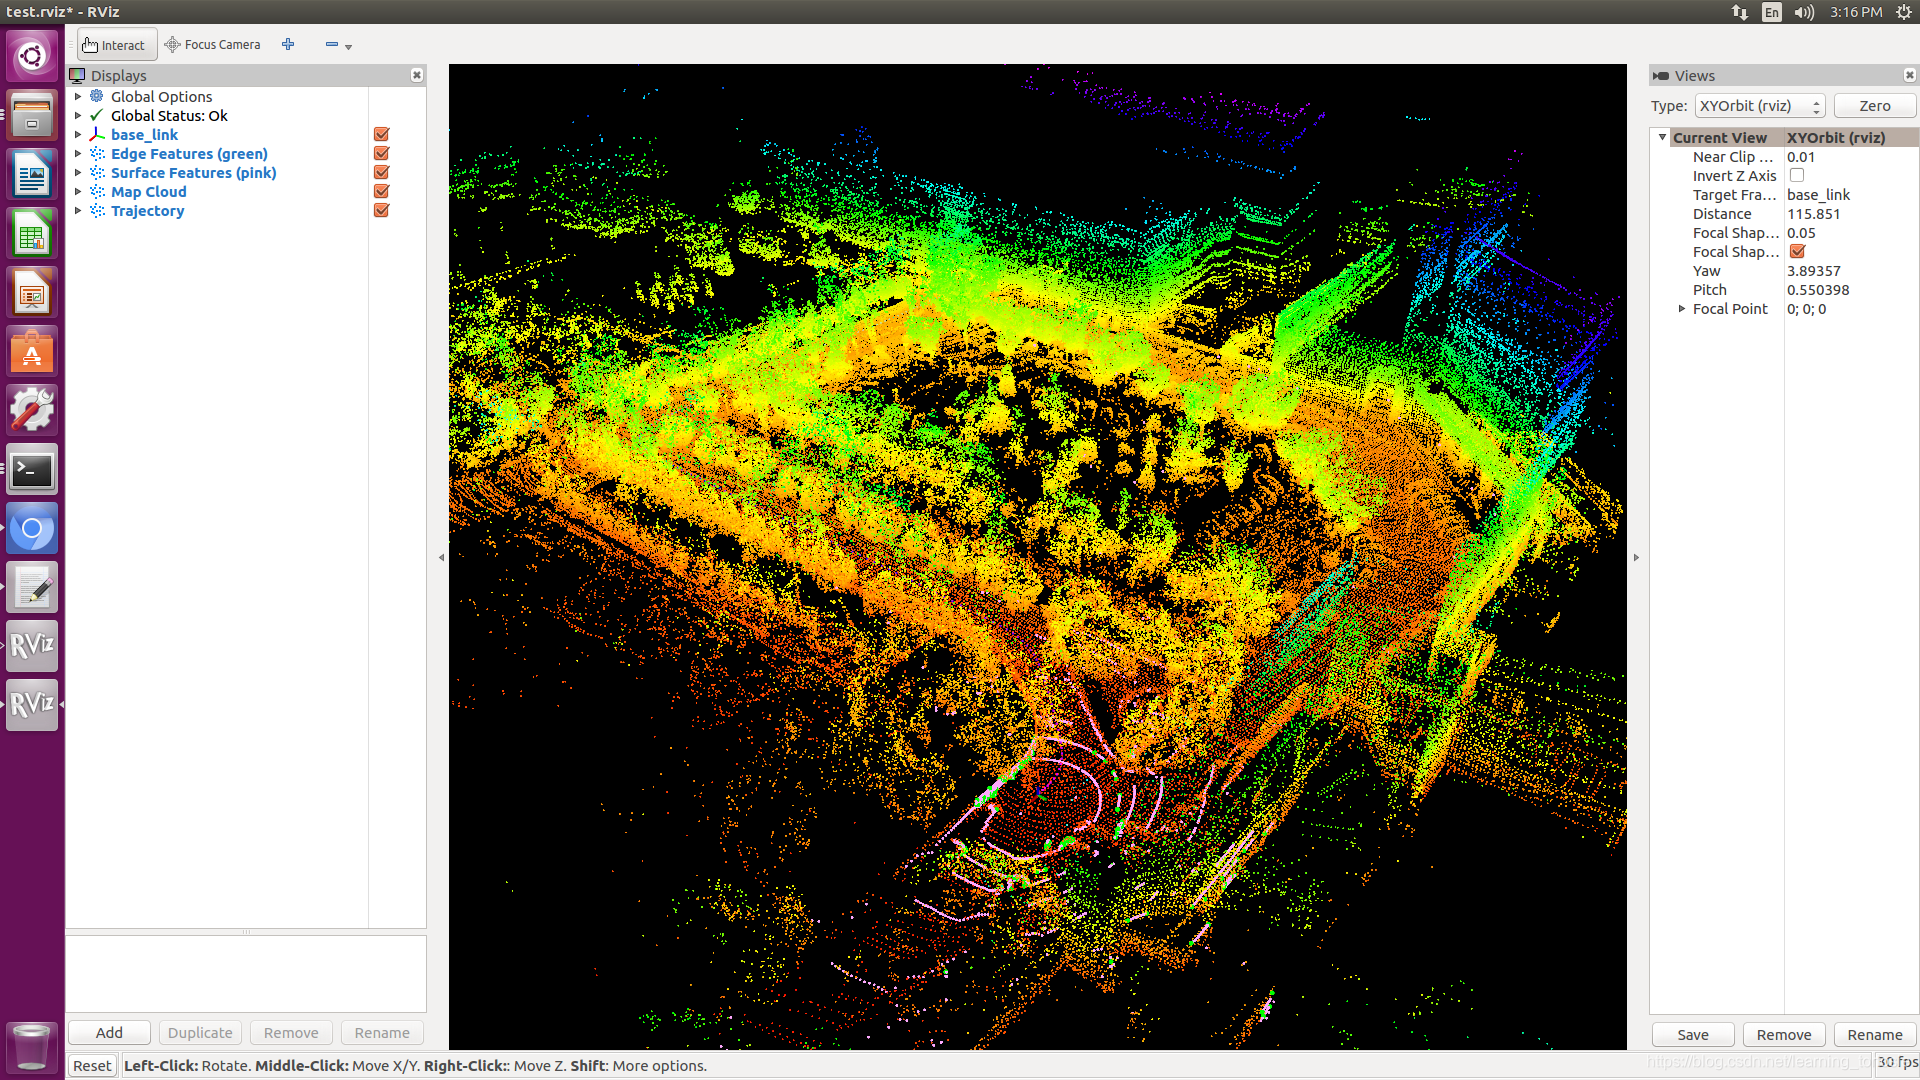Click the Global Options gear icon
This screenshot has height=1080, width=1920.
click(97, 97)
